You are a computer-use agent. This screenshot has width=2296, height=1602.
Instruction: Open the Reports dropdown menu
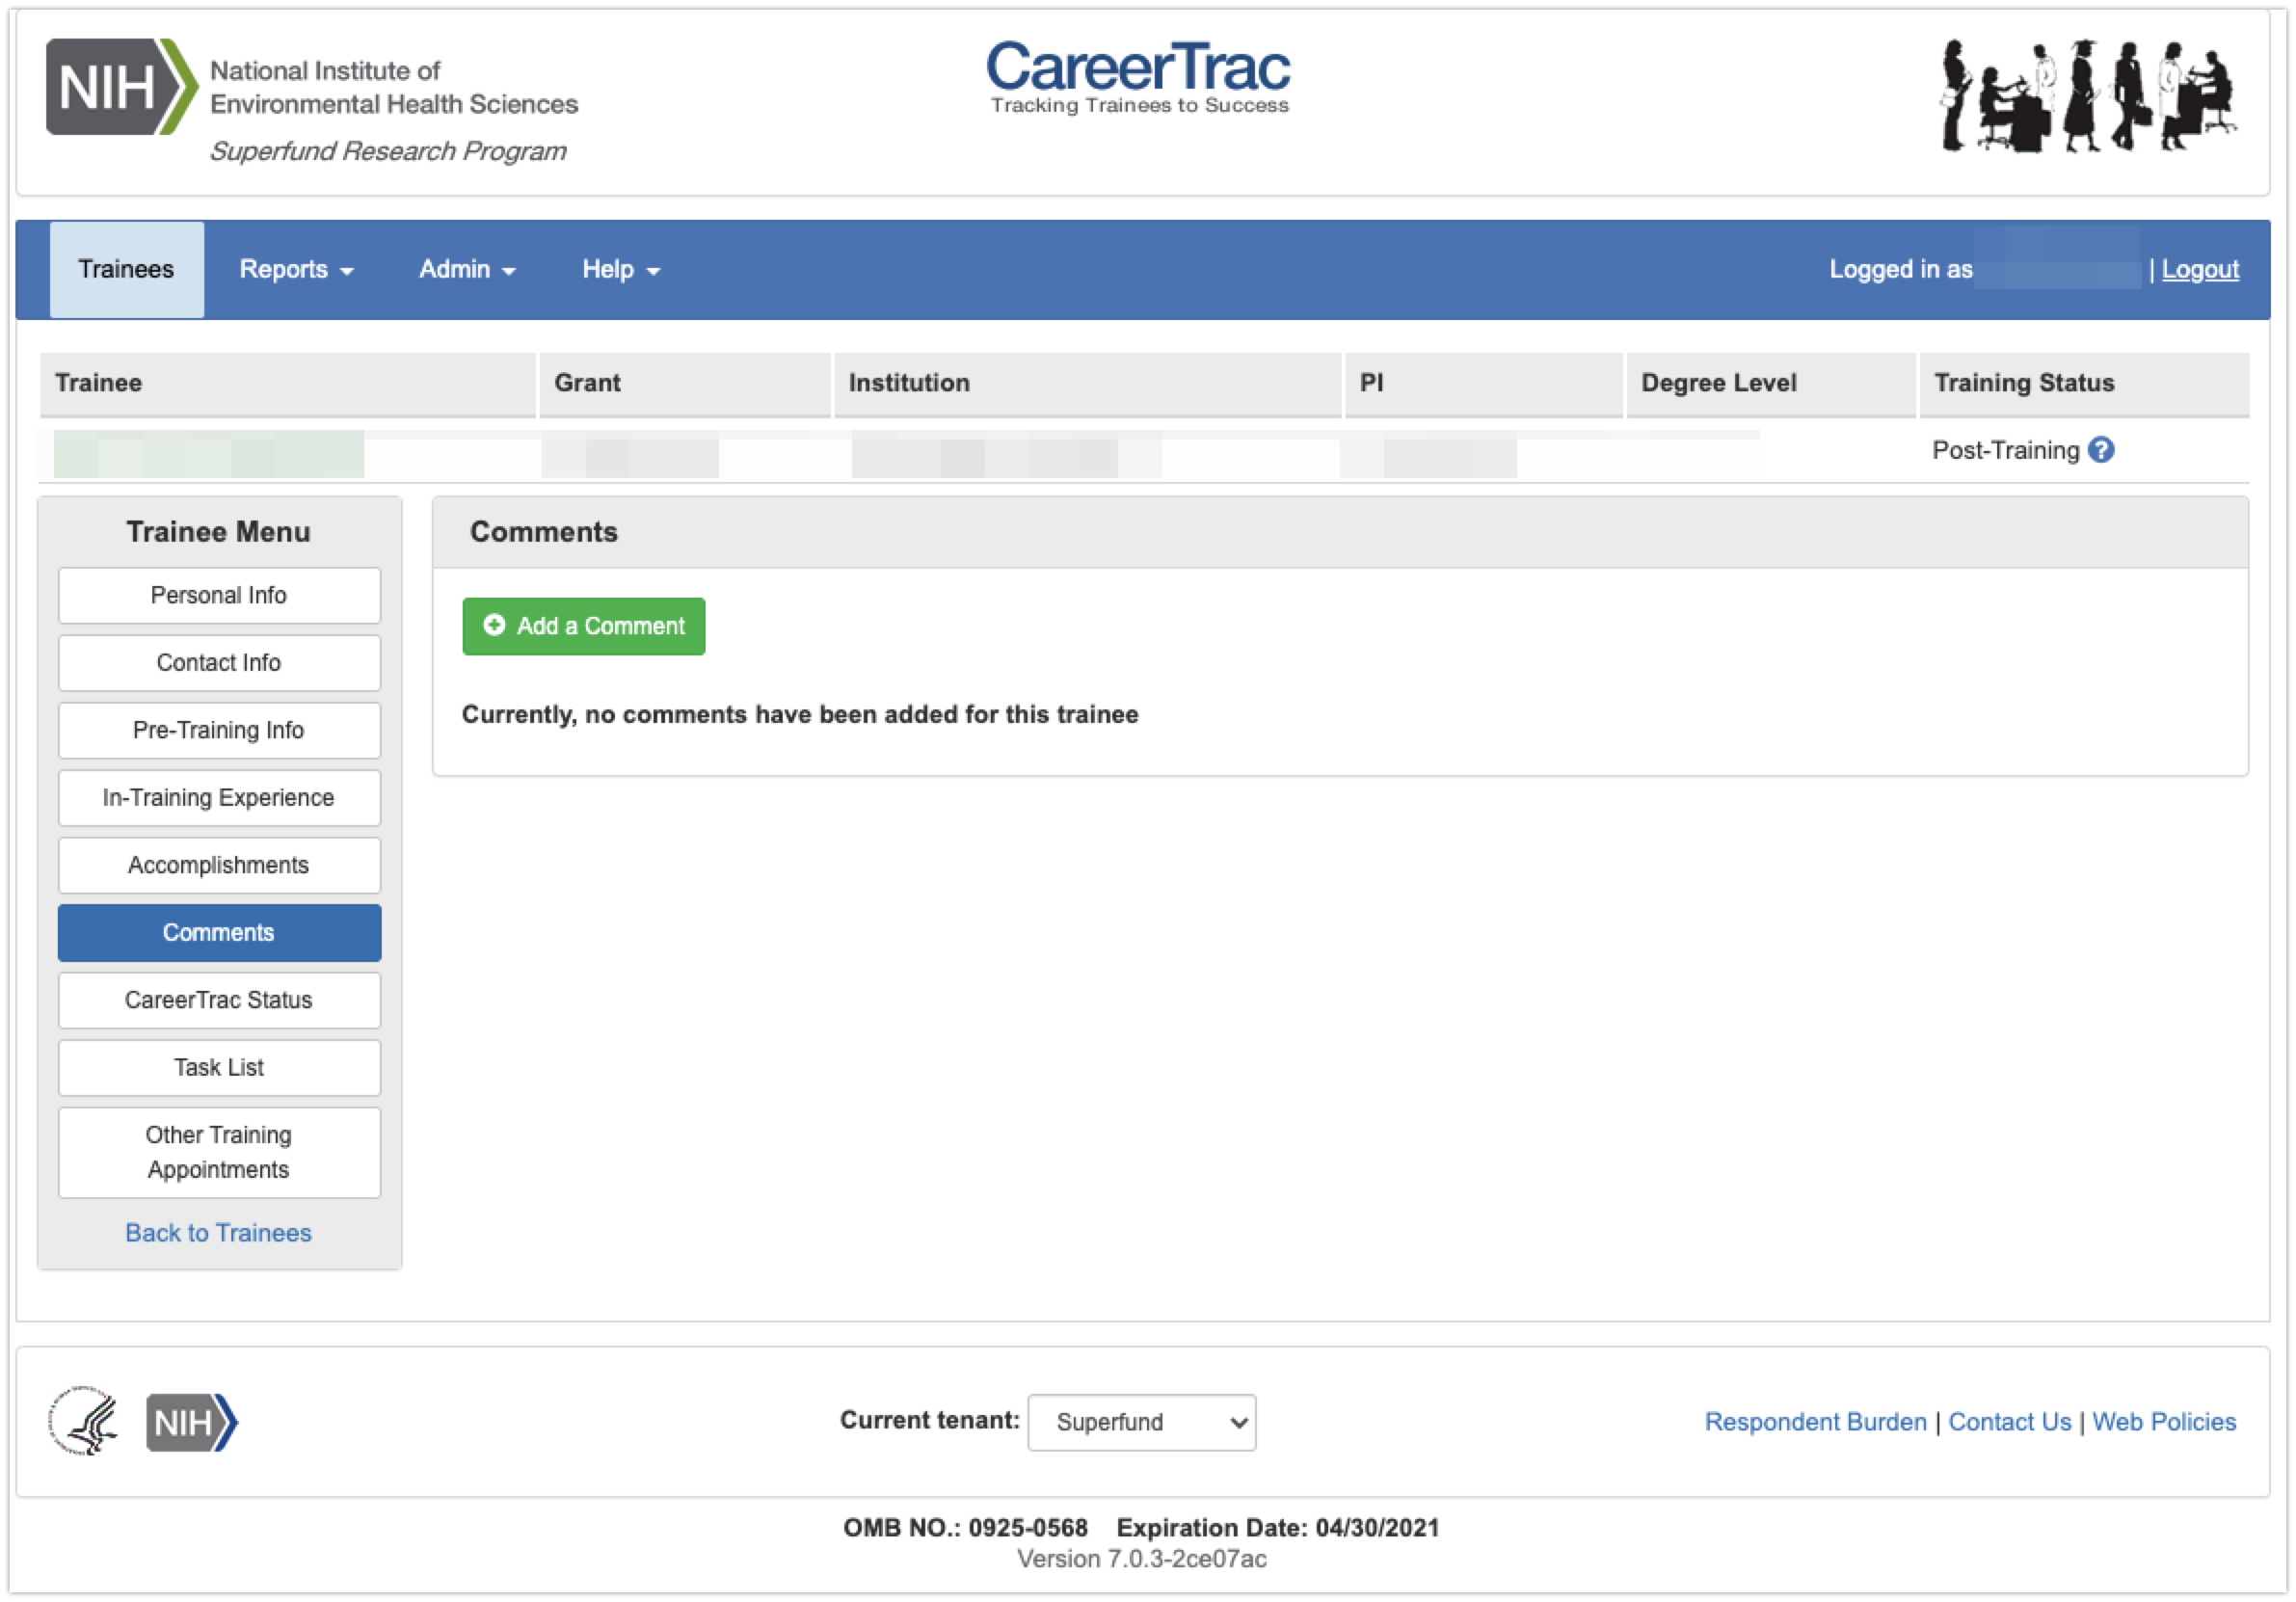click(296, 270)
